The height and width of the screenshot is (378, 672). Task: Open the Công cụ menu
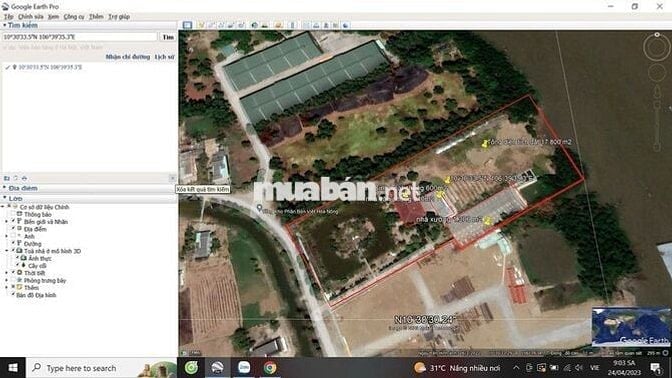[74, 16]
